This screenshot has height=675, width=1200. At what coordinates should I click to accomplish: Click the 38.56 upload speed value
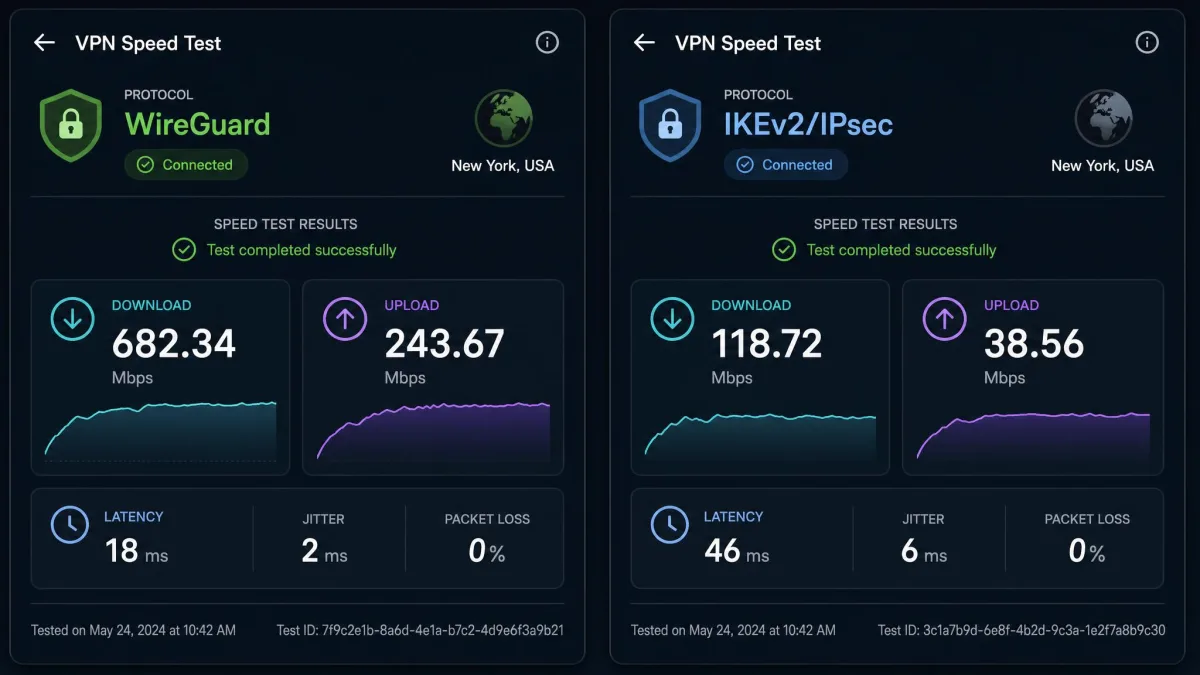tap(1034, 344)
